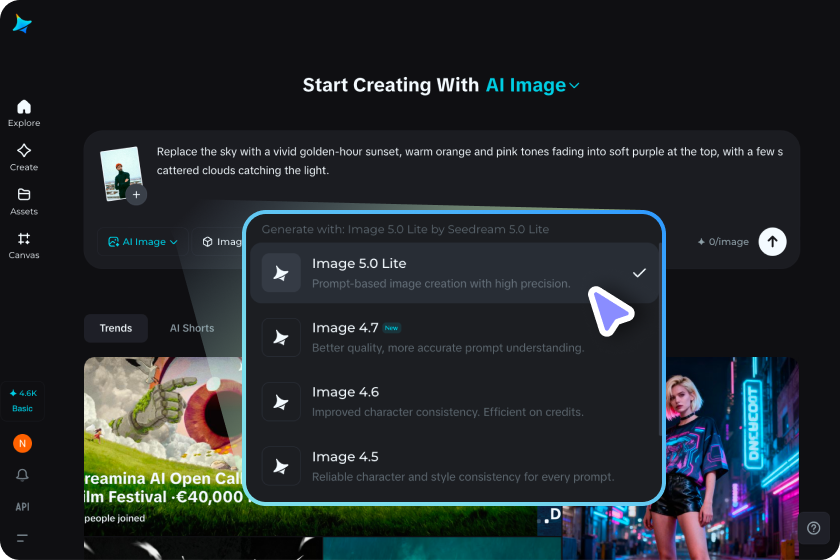
Task: Click the Dreamina logo icon
Action: coord(22,24)
